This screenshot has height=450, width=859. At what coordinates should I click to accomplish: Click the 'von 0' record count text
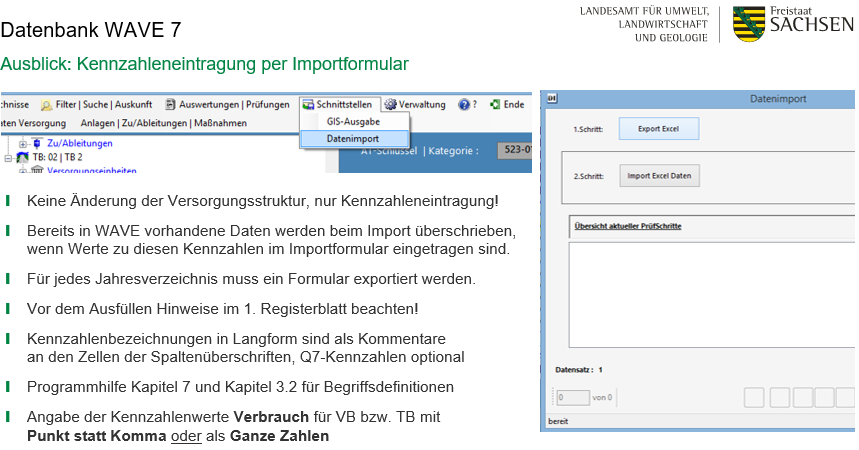pyautogui.click(x=602, y=397)
